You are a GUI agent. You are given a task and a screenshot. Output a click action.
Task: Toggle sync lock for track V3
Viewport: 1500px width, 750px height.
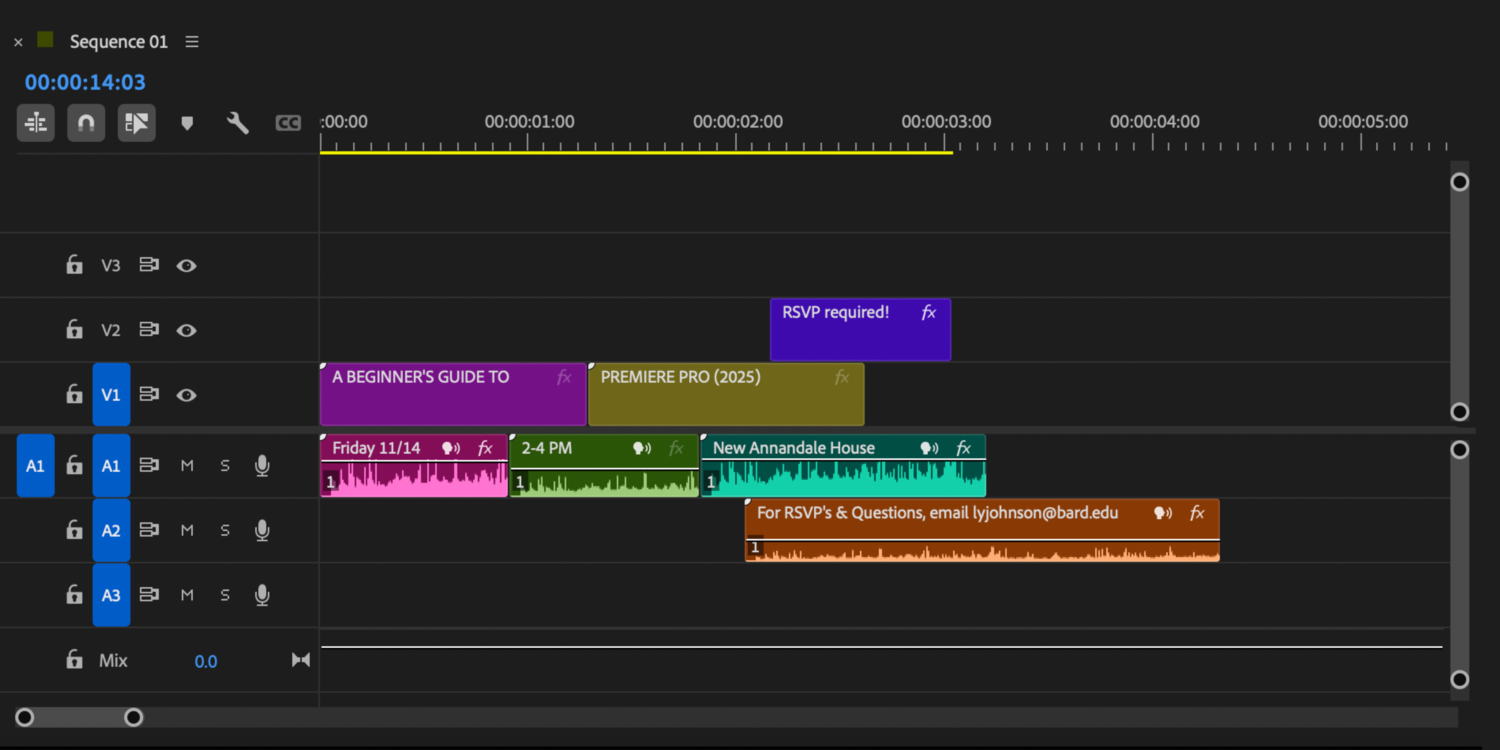149,266
